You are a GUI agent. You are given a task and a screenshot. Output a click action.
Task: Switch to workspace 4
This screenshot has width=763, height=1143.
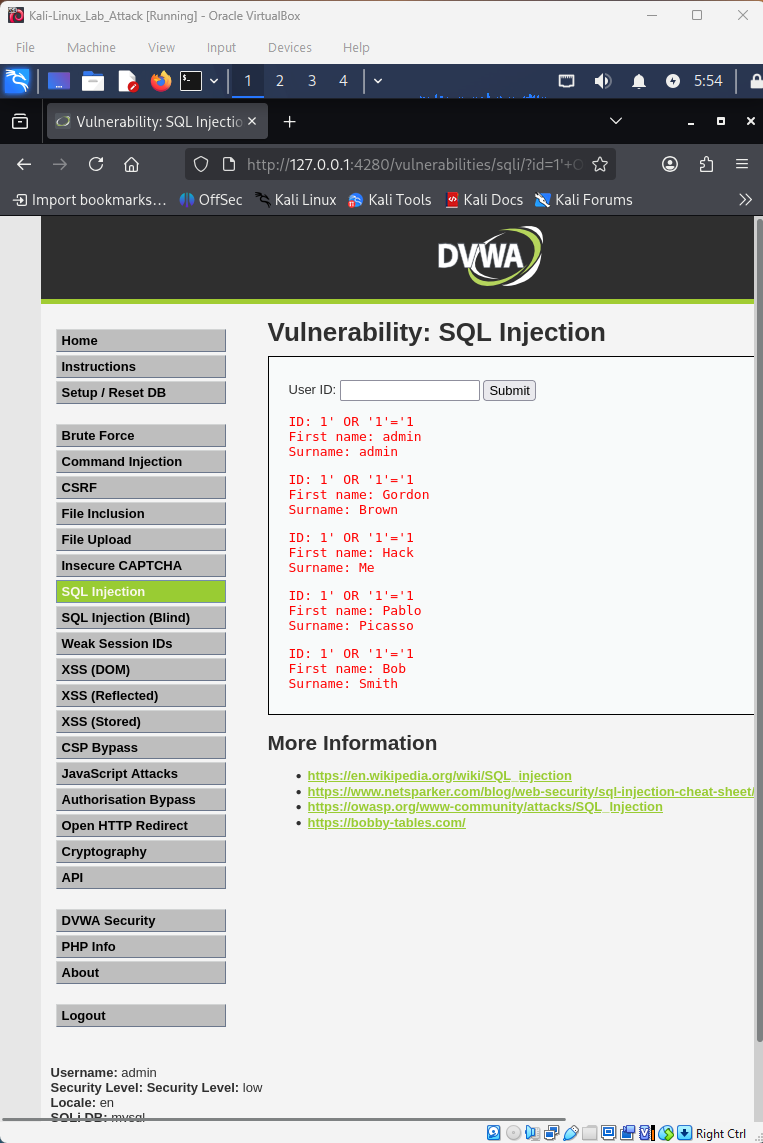click(343, 81)
